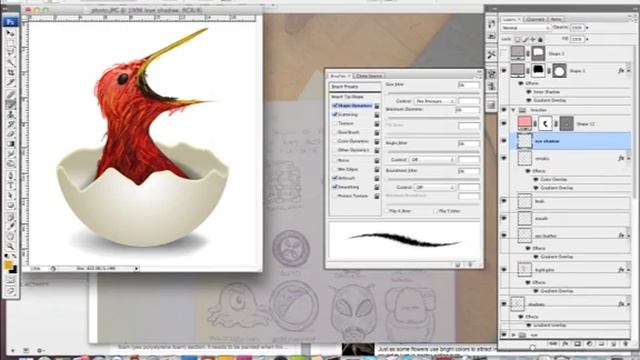The width and height of the screenshot is (640, 360).
Task: Click the Size Jitter value field
Action: (469, 85)
